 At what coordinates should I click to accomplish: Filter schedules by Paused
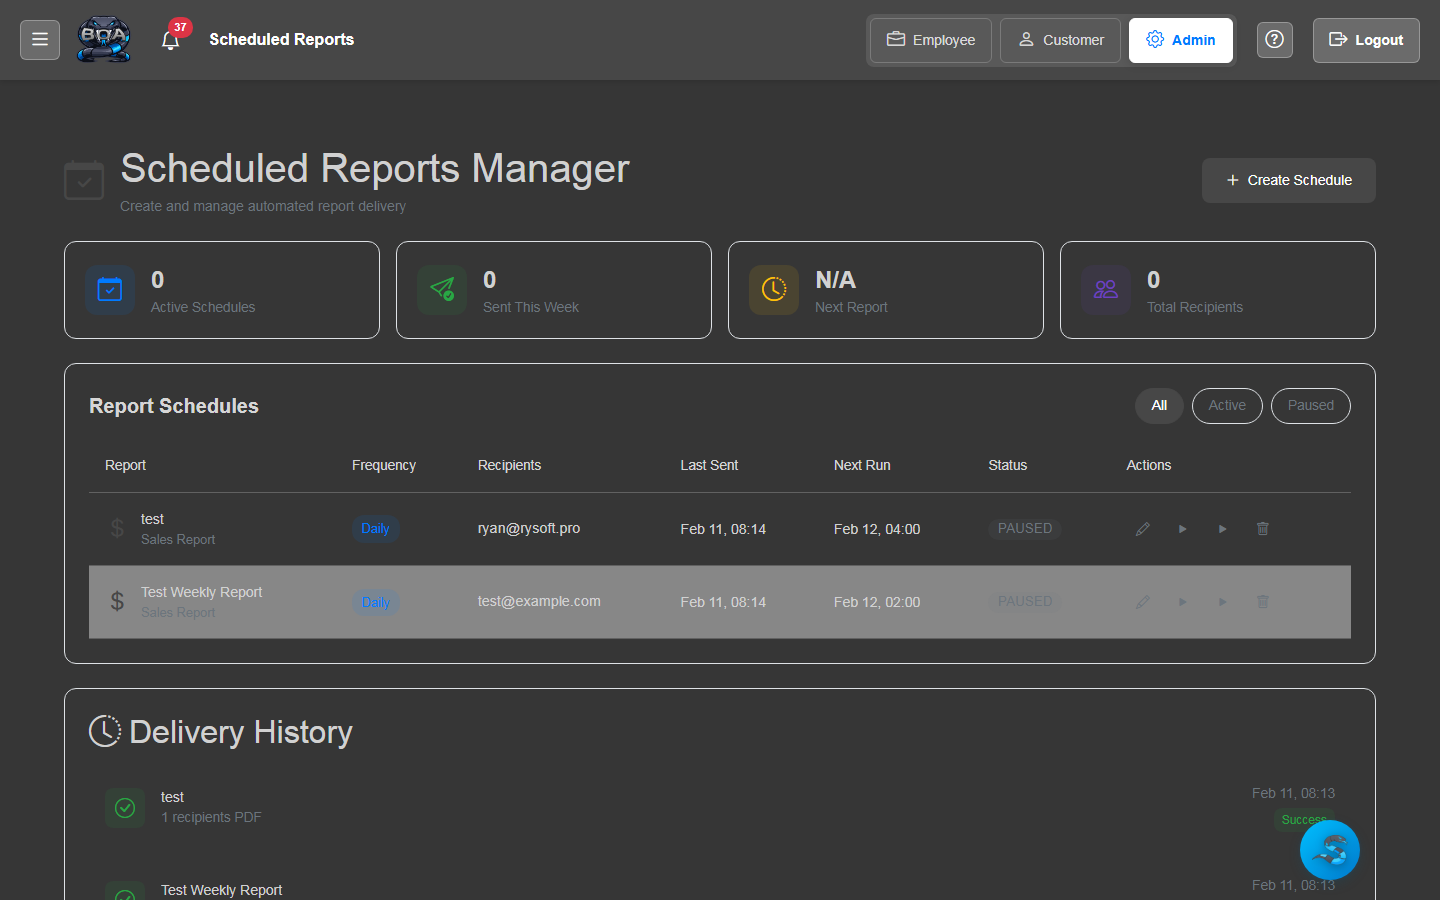(x=1310, y=405)
